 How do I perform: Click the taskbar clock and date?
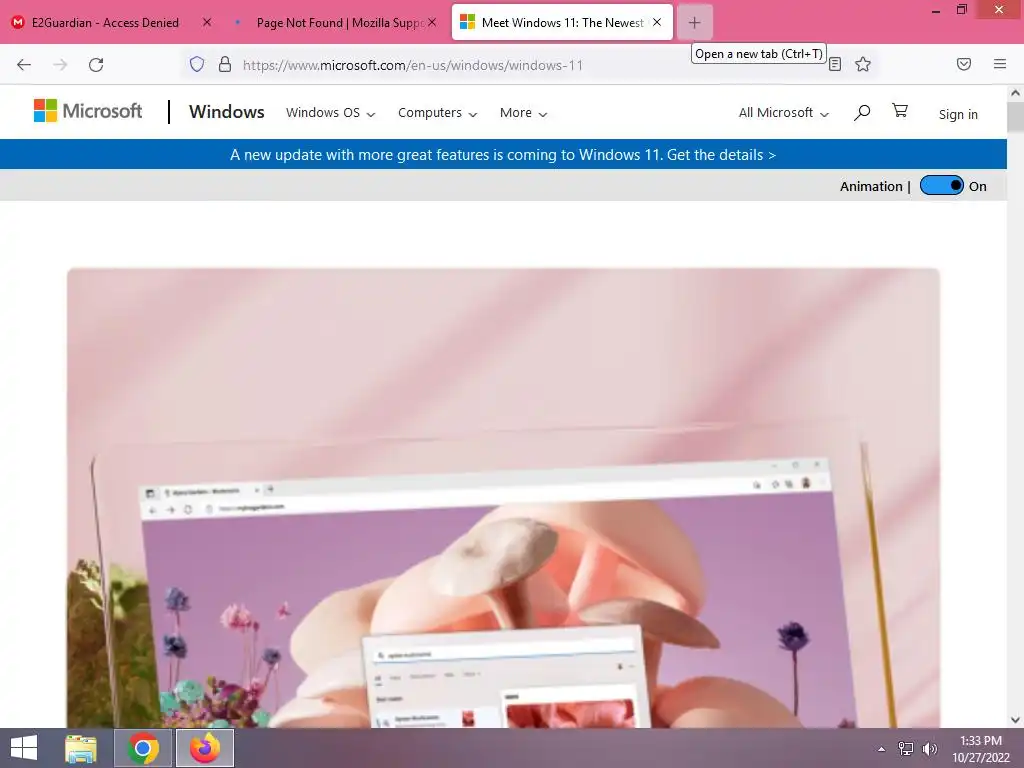[x=980, y=749]
